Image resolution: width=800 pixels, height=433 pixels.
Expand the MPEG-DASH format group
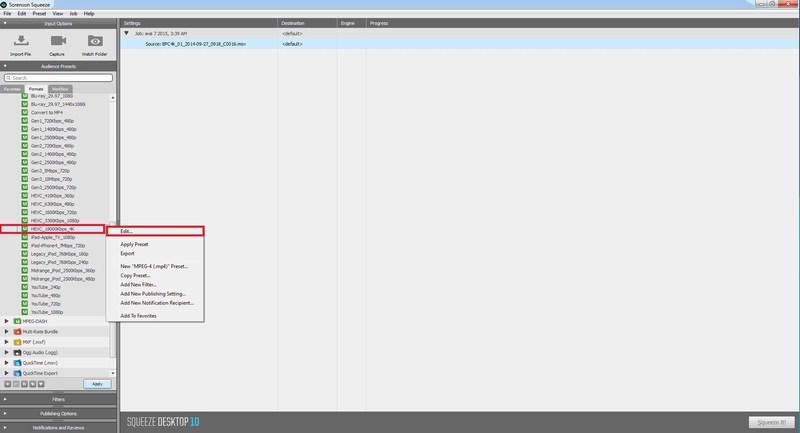tap(7, 321)
